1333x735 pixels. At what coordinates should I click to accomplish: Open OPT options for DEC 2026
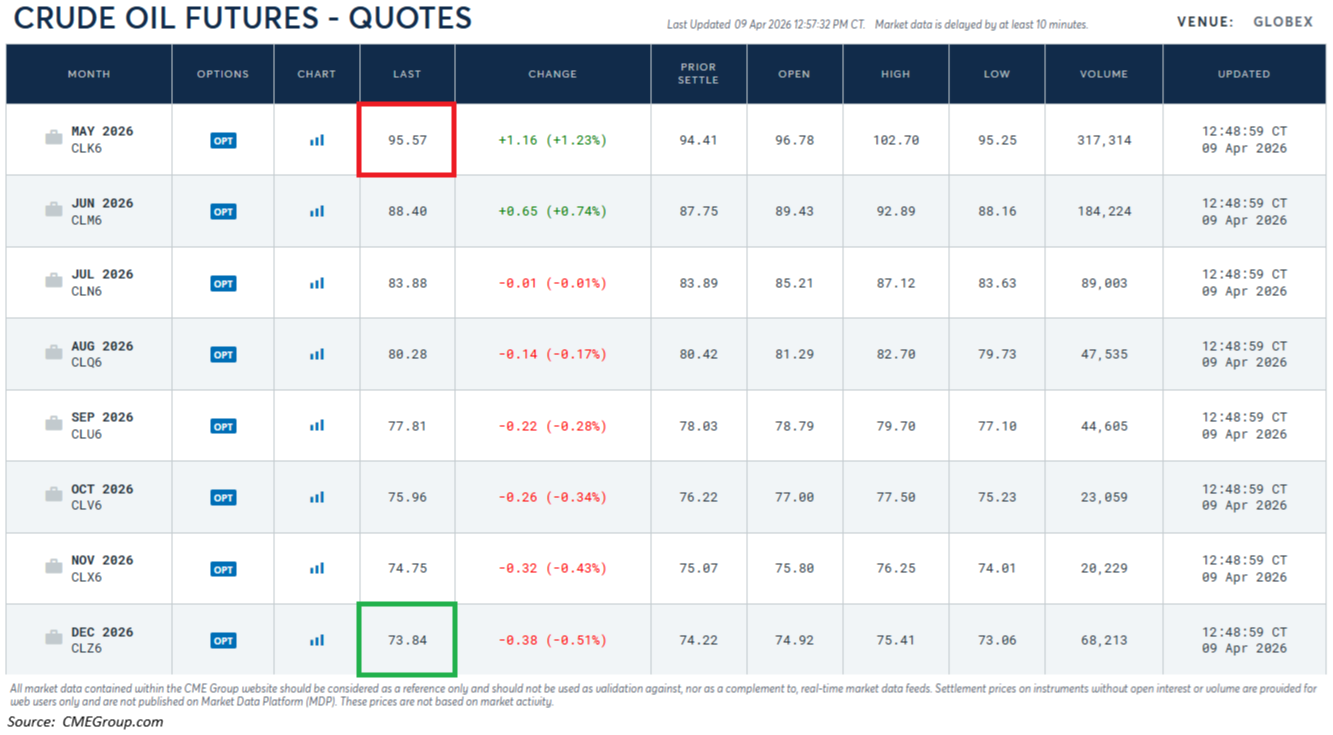(x=223, y=641)
